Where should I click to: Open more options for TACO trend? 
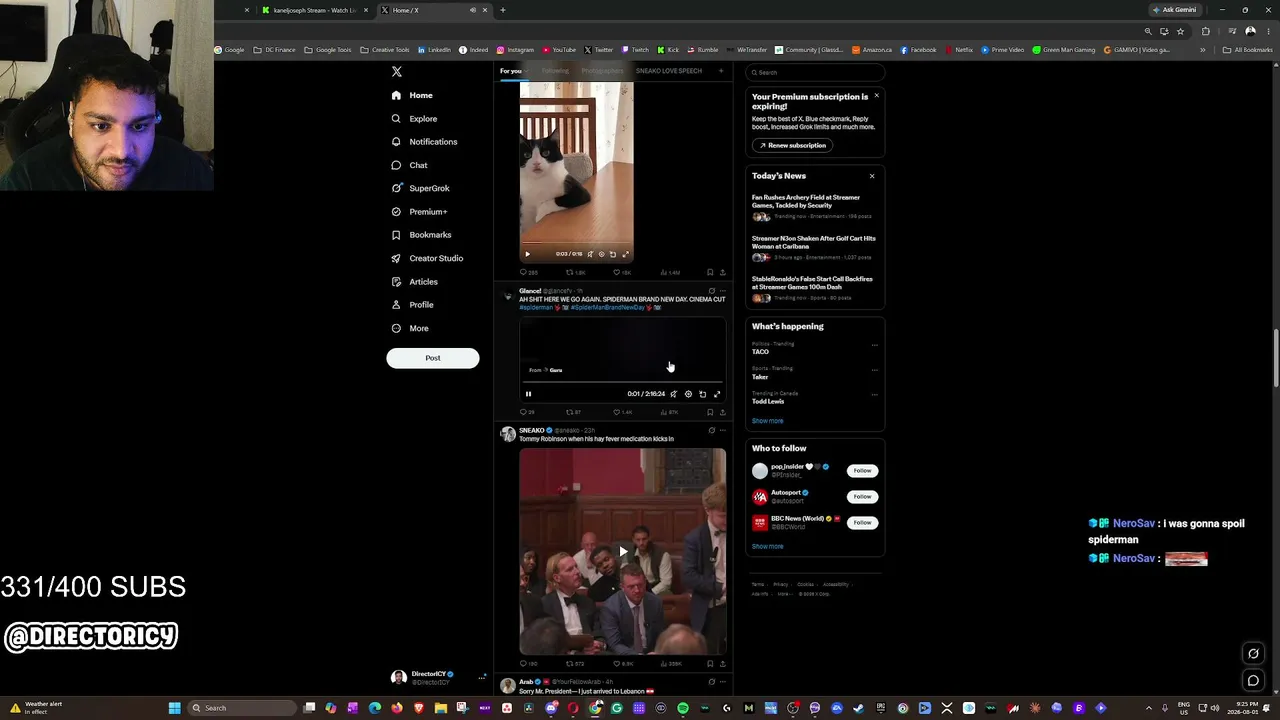pyautogui.click(x=875, y=345)
